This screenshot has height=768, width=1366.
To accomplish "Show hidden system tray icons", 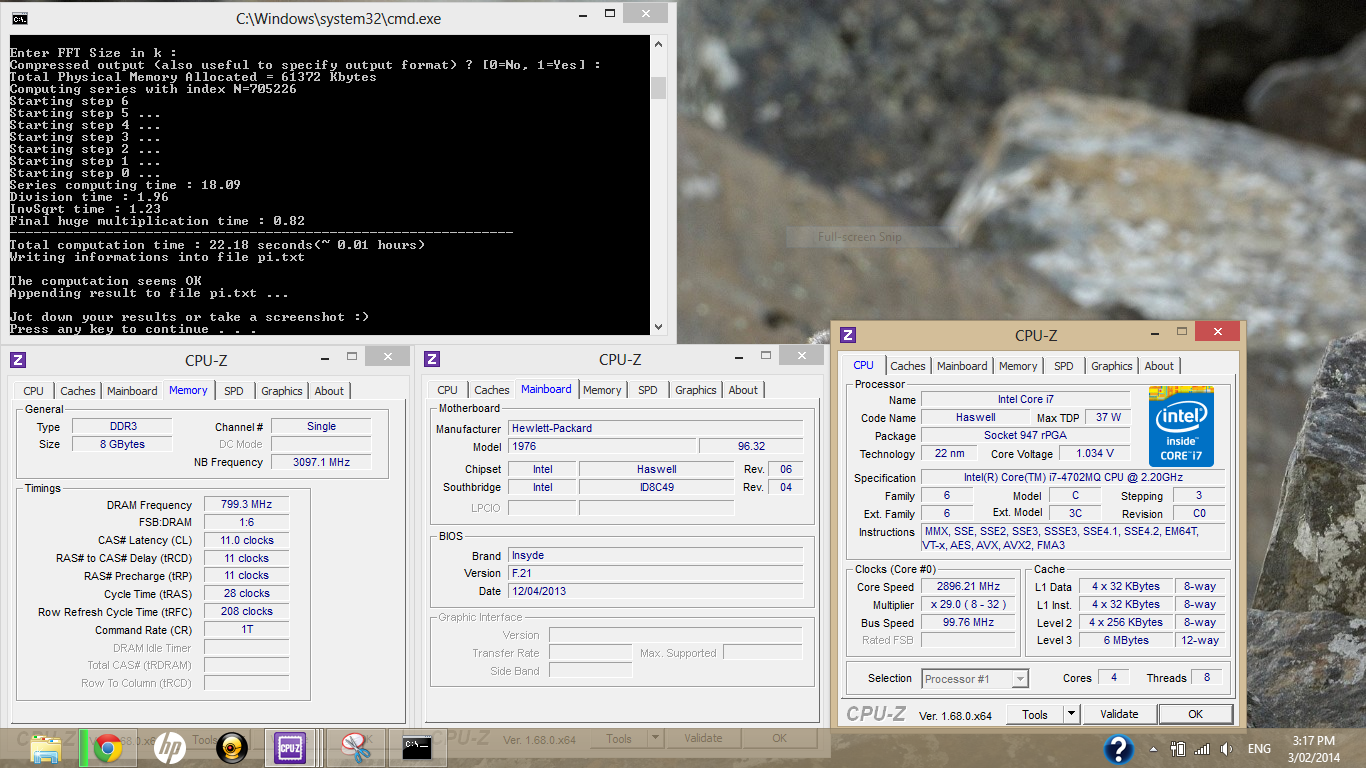I will coord(1154,749).
